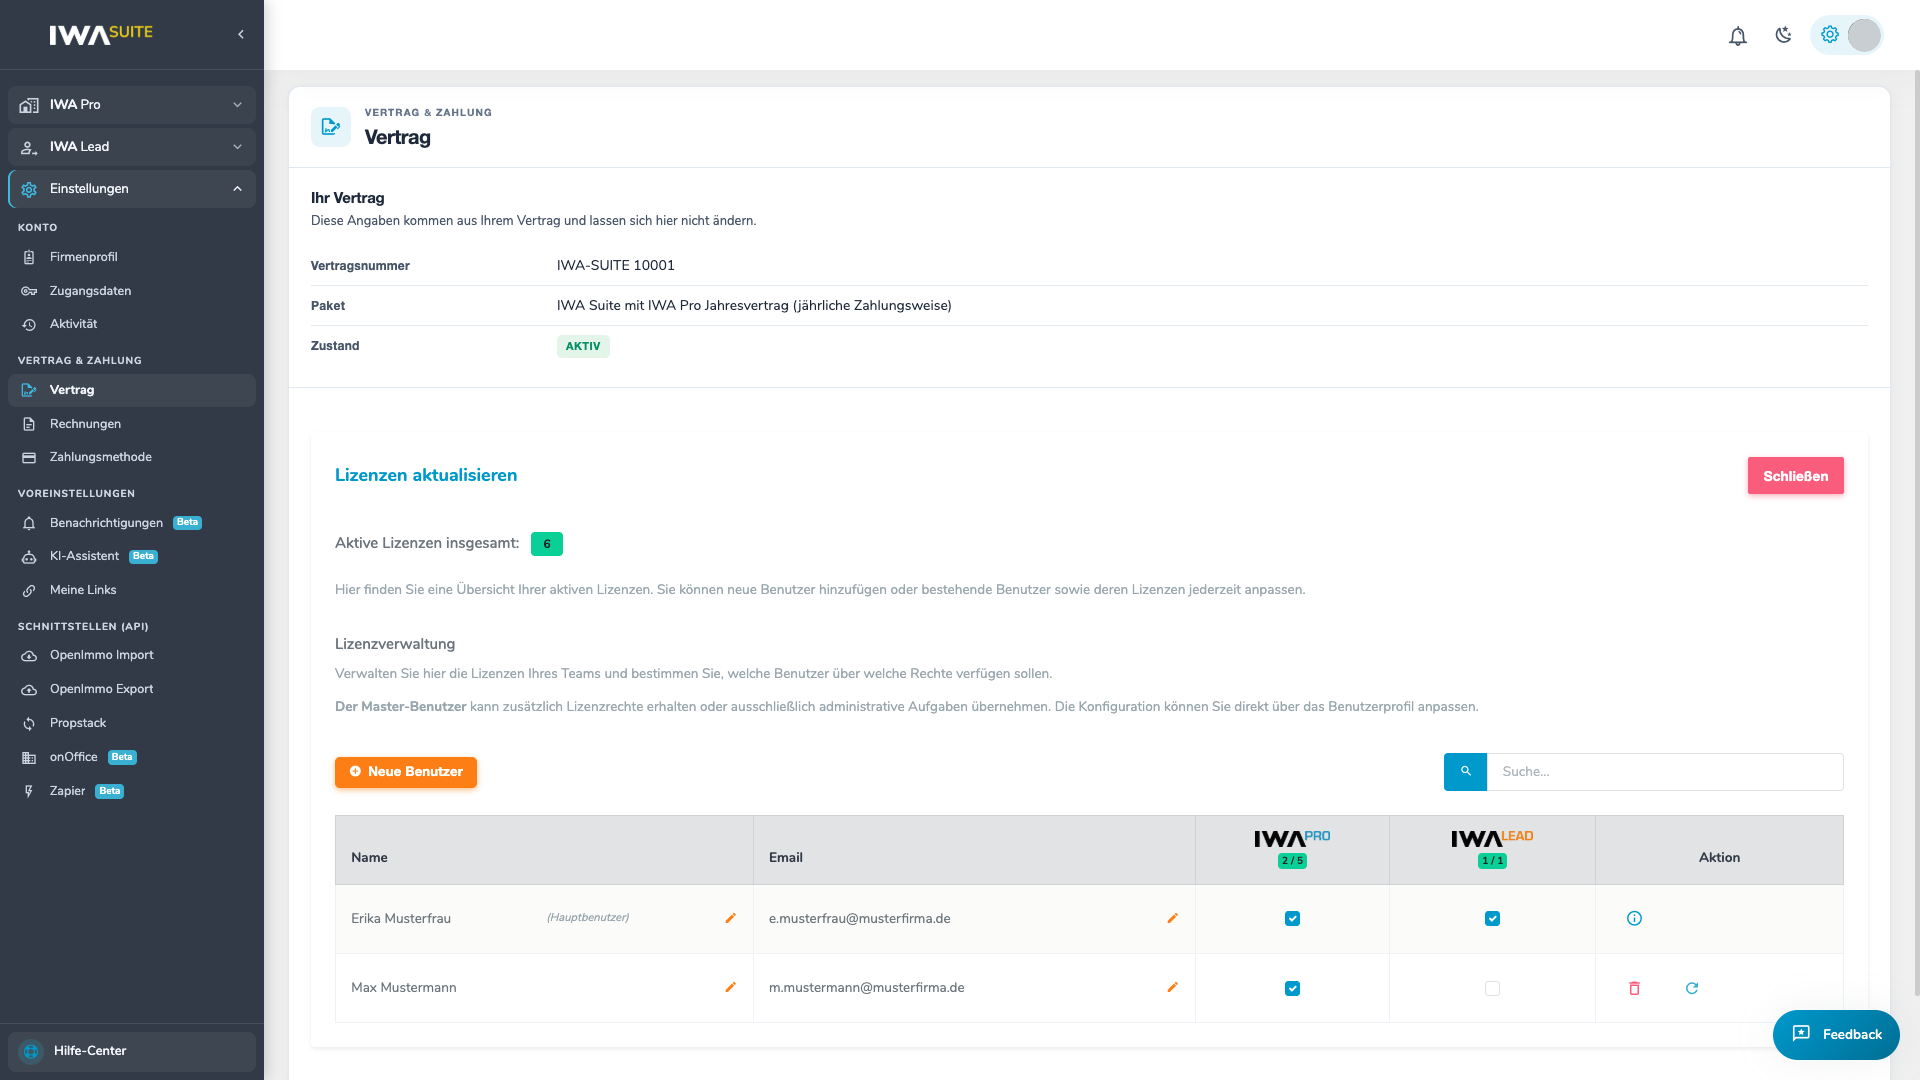The height and width of the screenshot is (1080, 1920).
Task: Open the Feedback button
Action: 1836,1035
